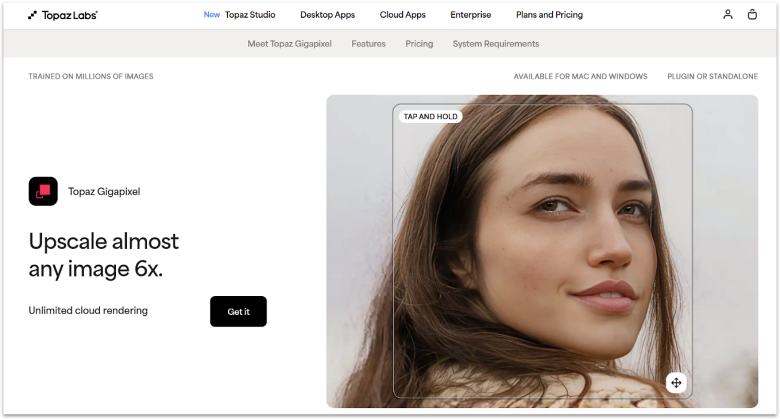Click the TAP AND HOLD label
Screen dimensions: 780x419
point(430,116)
